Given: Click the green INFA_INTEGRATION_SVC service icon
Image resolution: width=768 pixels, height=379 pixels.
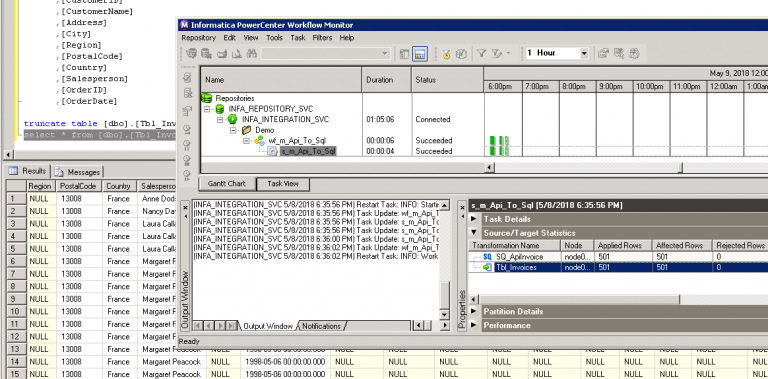Looking at the screenshot, I should pos(233,119).
